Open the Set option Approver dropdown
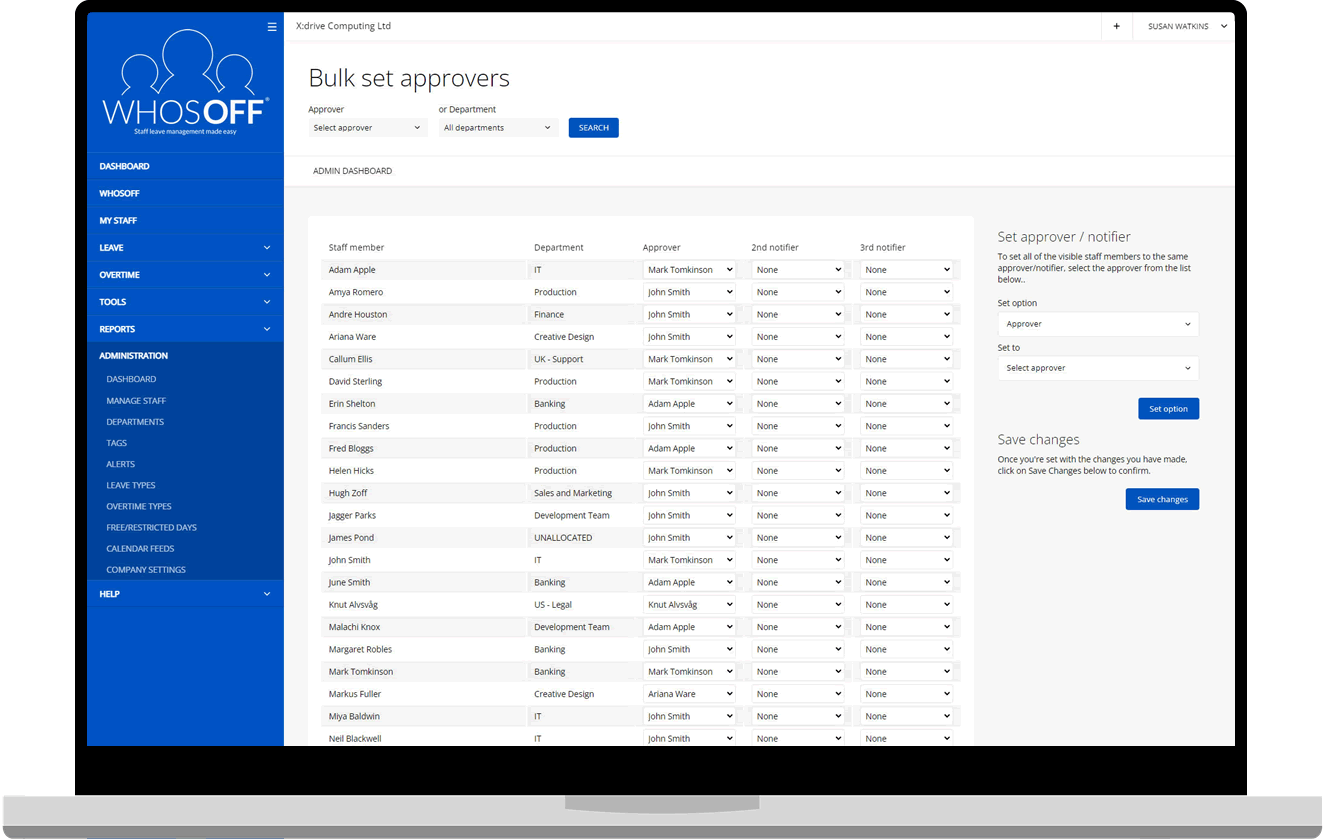 point(1097,324)
